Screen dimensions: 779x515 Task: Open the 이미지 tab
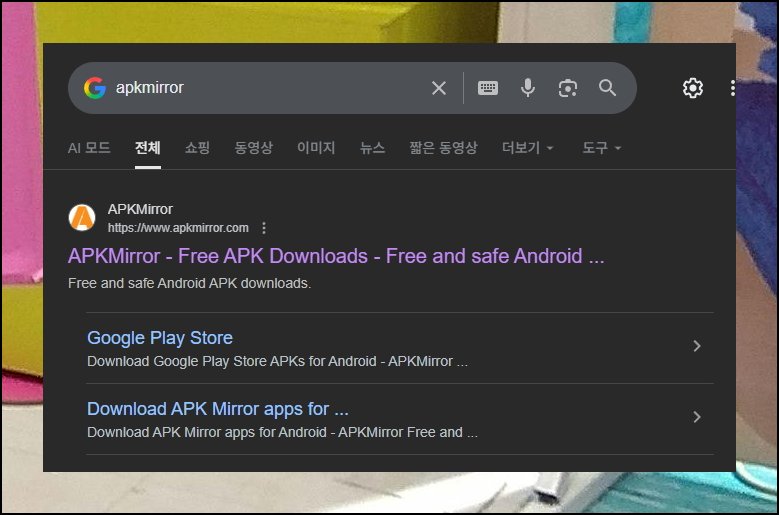[x=316, y=147]
